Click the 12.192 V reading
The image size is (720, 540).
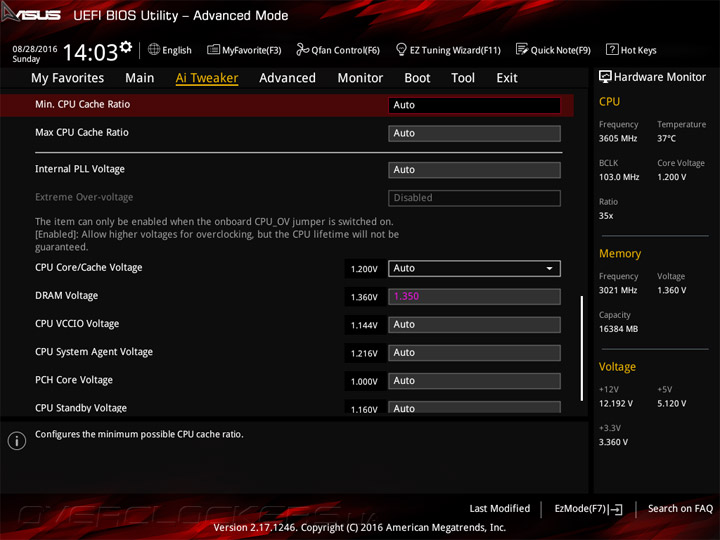click(x=616, y=404)
